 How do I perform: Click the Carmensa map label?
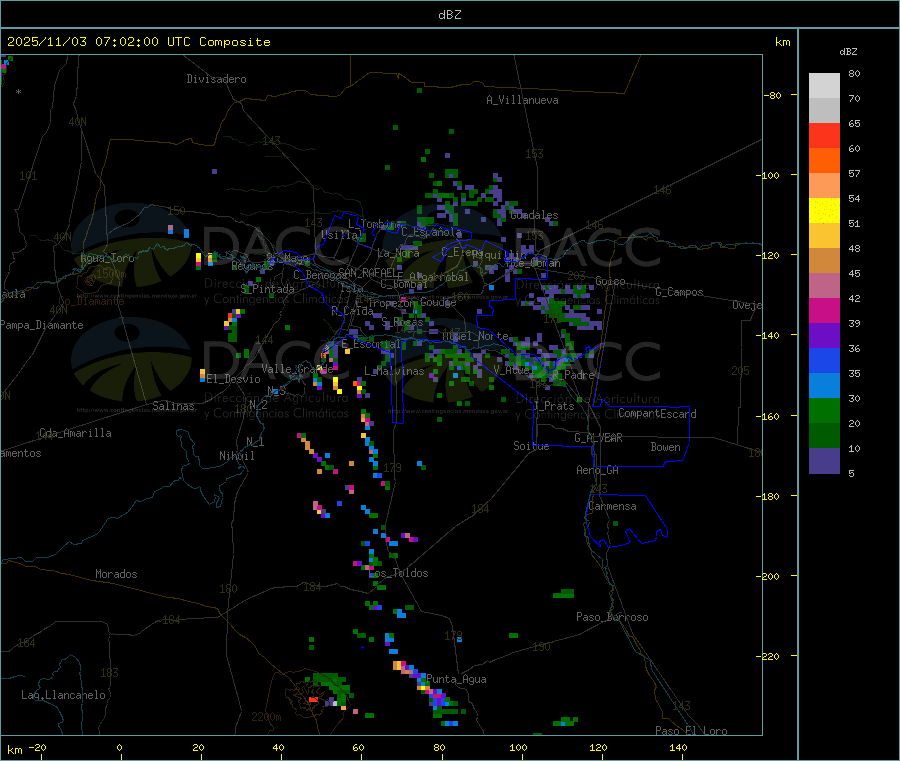[x=612, y=506]
